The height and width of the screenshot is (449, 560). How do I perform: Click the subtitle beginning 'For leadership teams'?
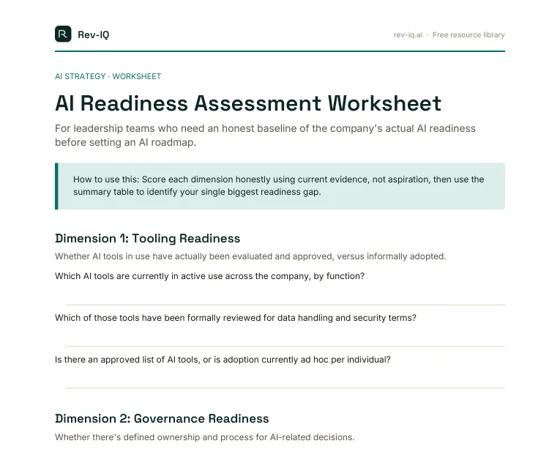[x=265, y=135]
